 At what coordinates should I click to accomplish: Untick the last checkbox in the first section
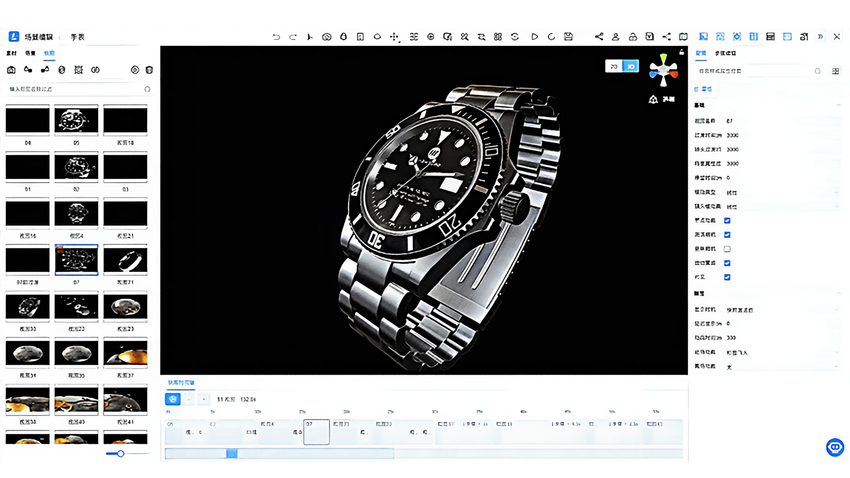tap(727, 277)
